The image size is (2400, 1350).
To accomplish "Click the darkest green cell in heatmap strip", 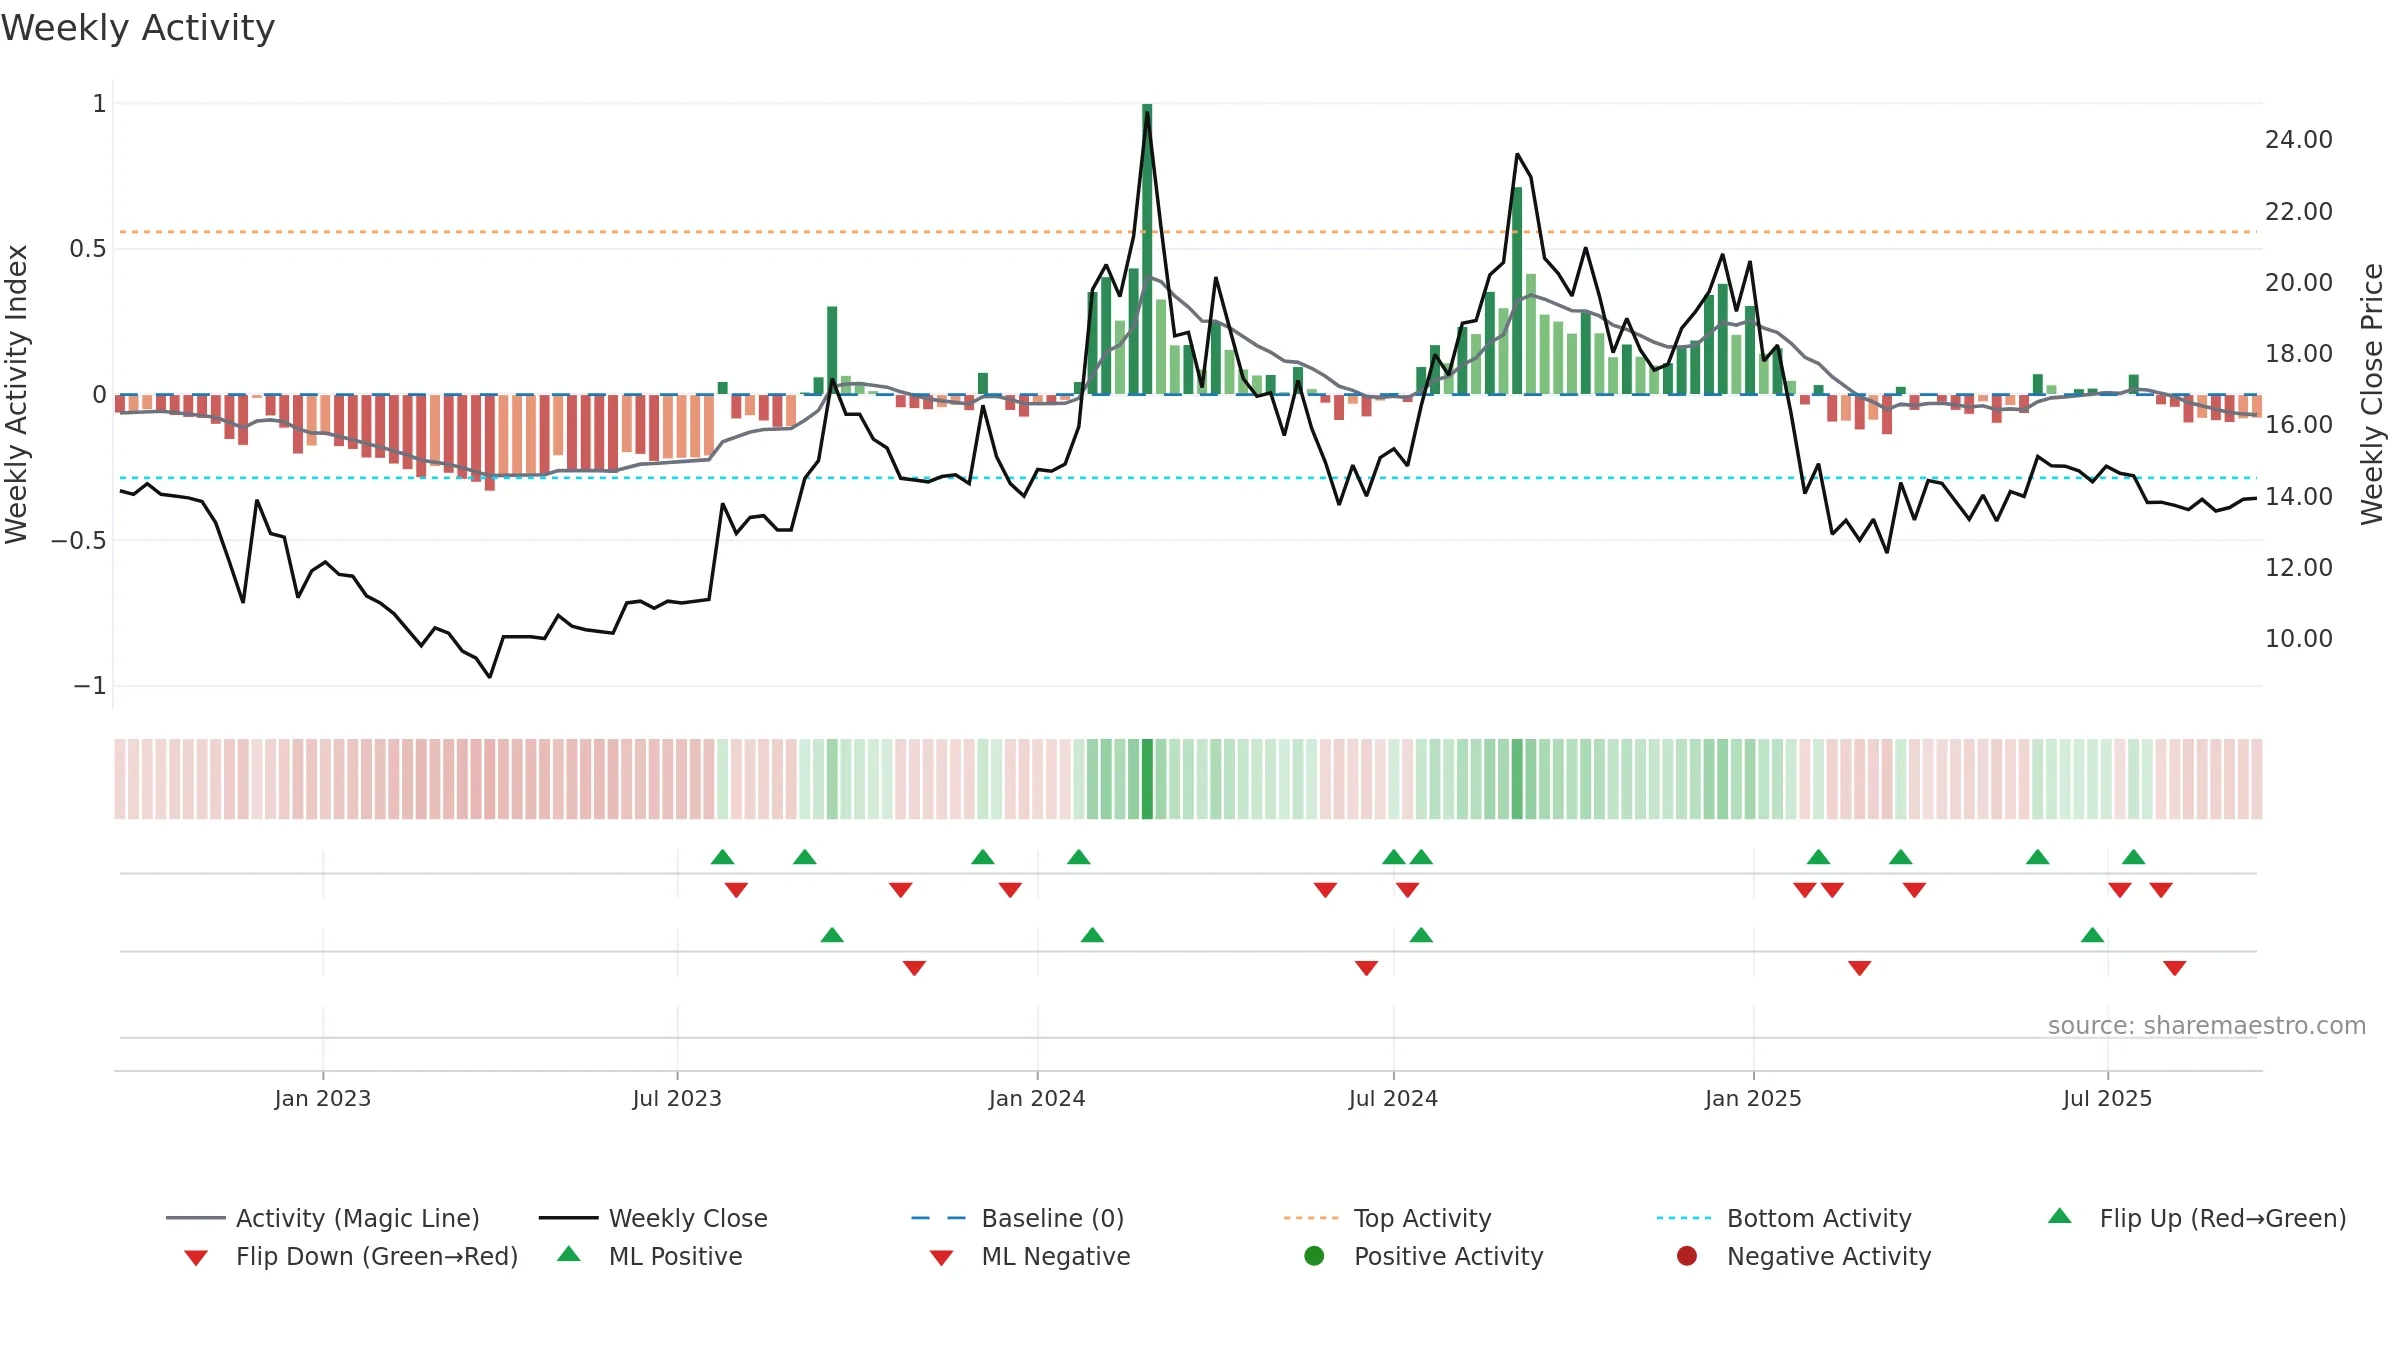I will [1147, 779].
